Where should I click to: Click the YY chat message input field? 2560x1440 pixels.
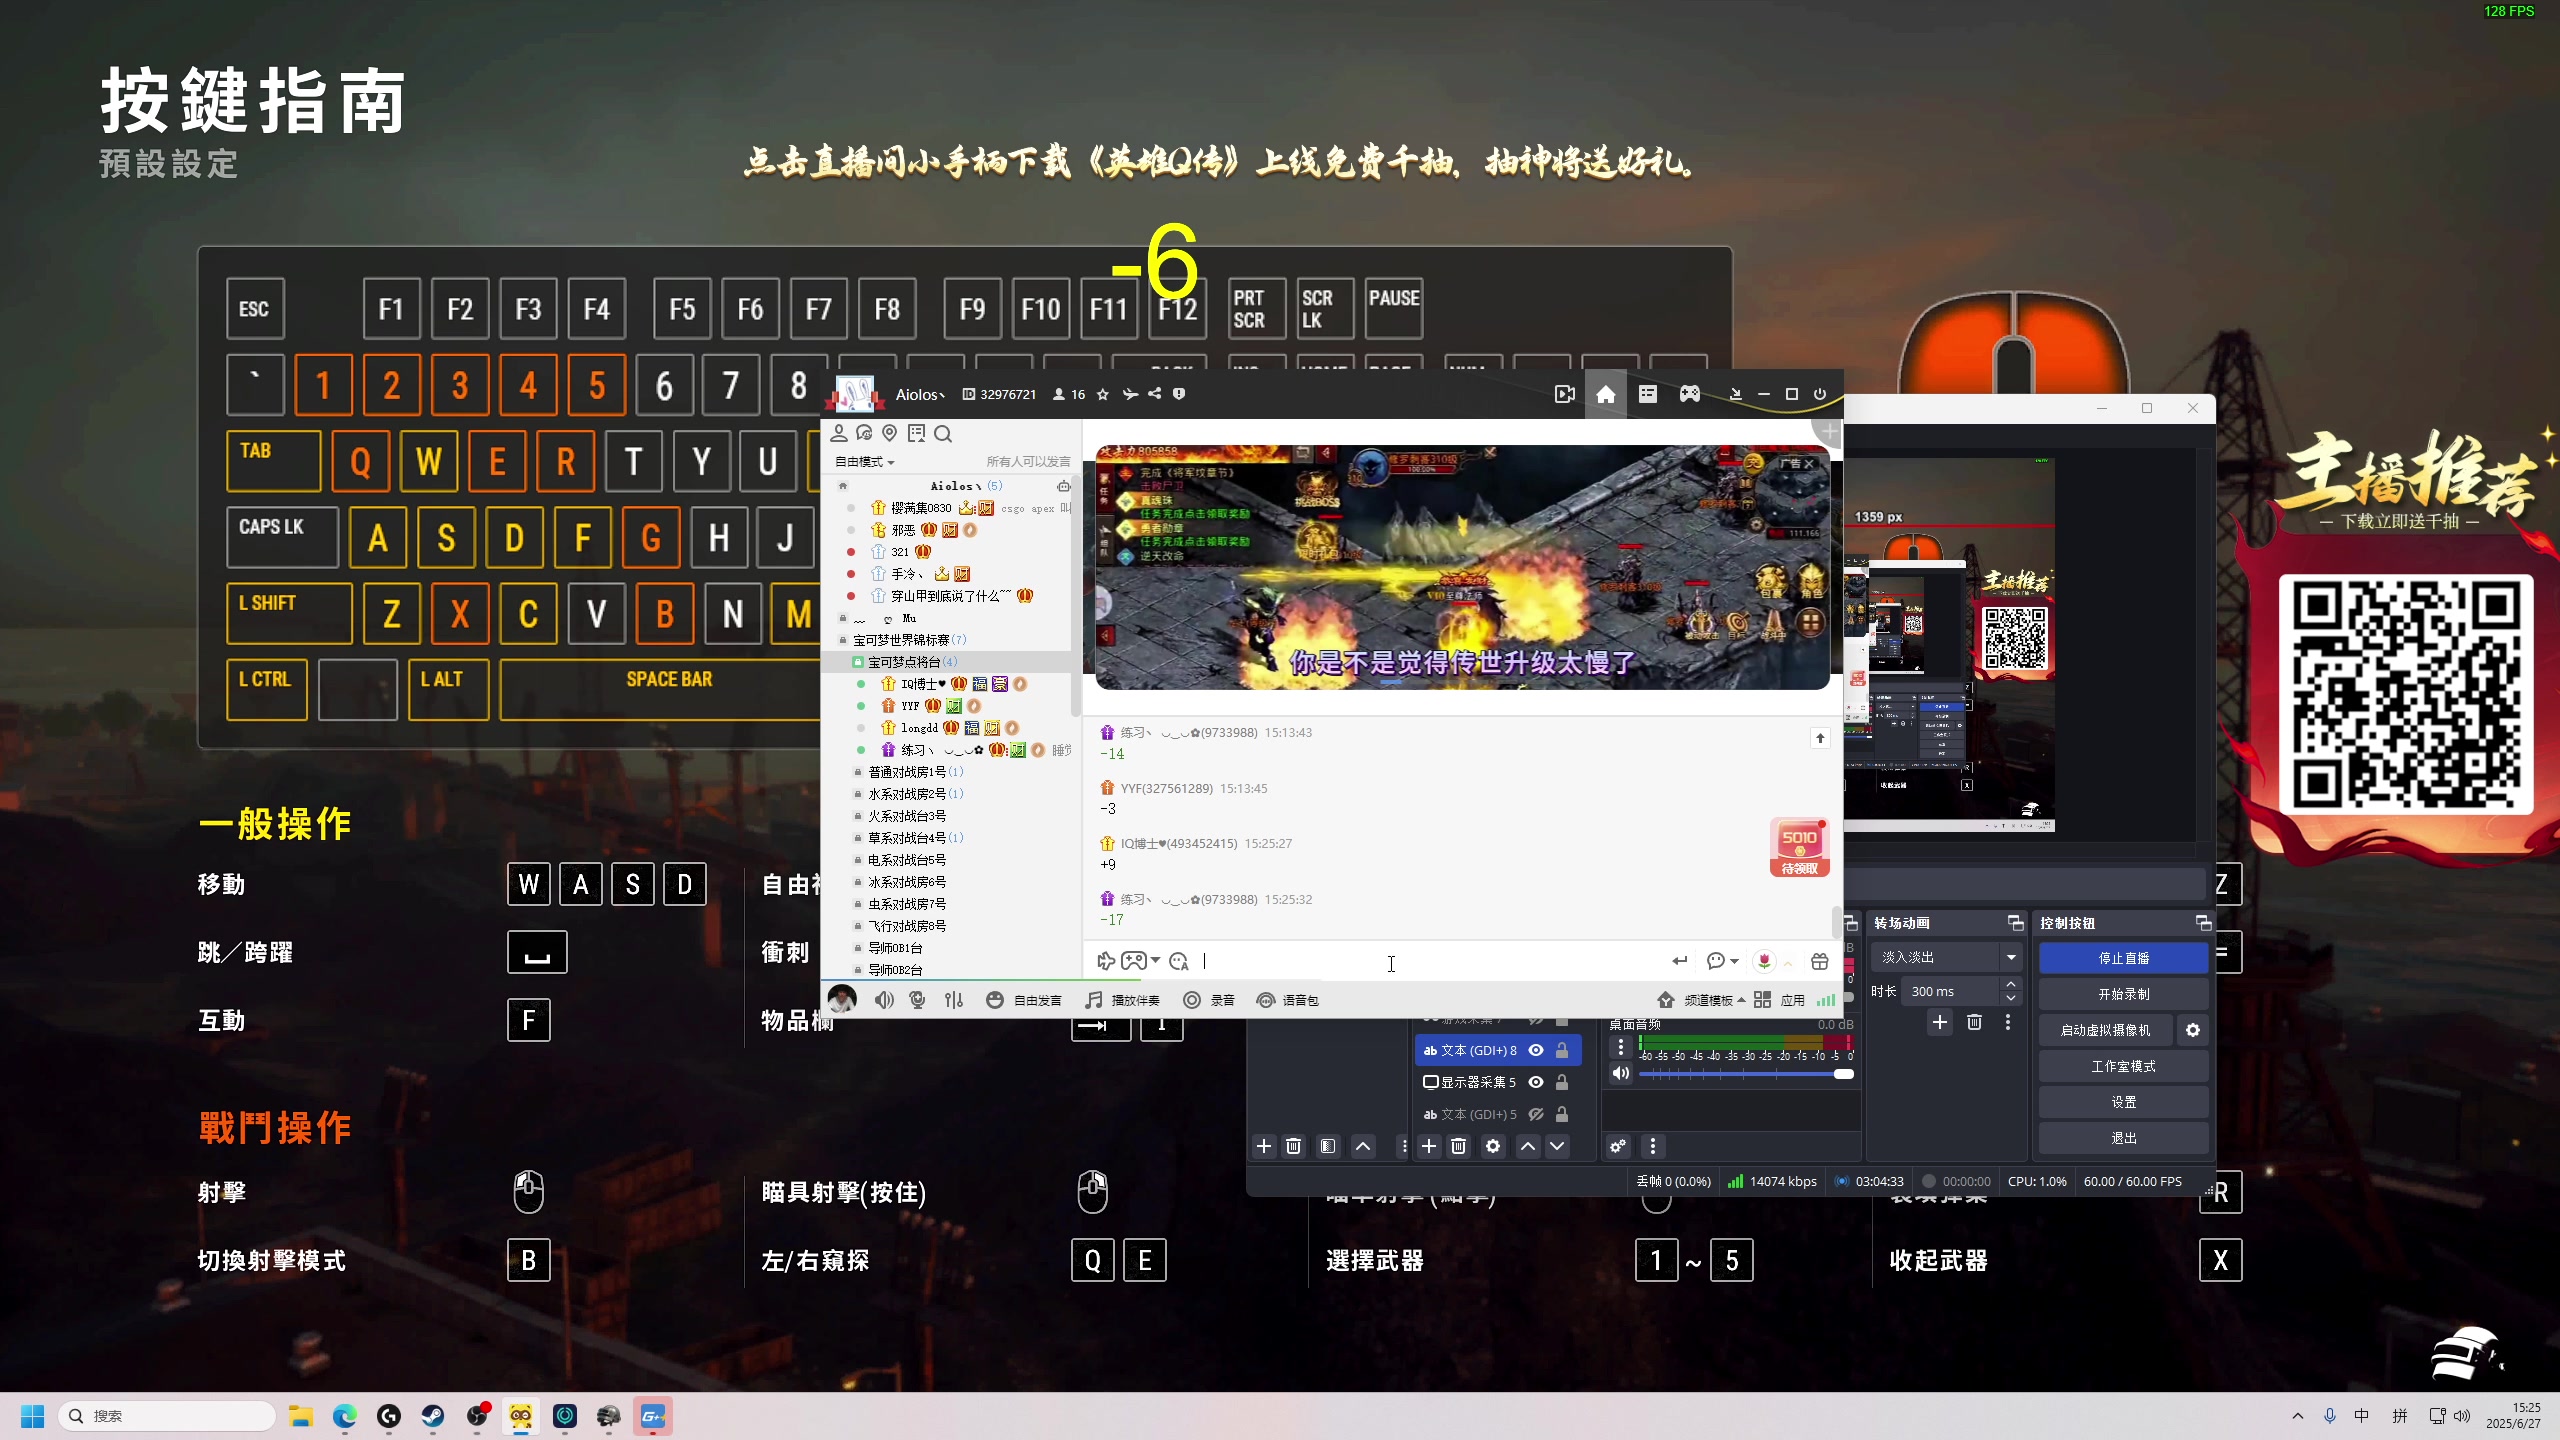[1430, 961]
